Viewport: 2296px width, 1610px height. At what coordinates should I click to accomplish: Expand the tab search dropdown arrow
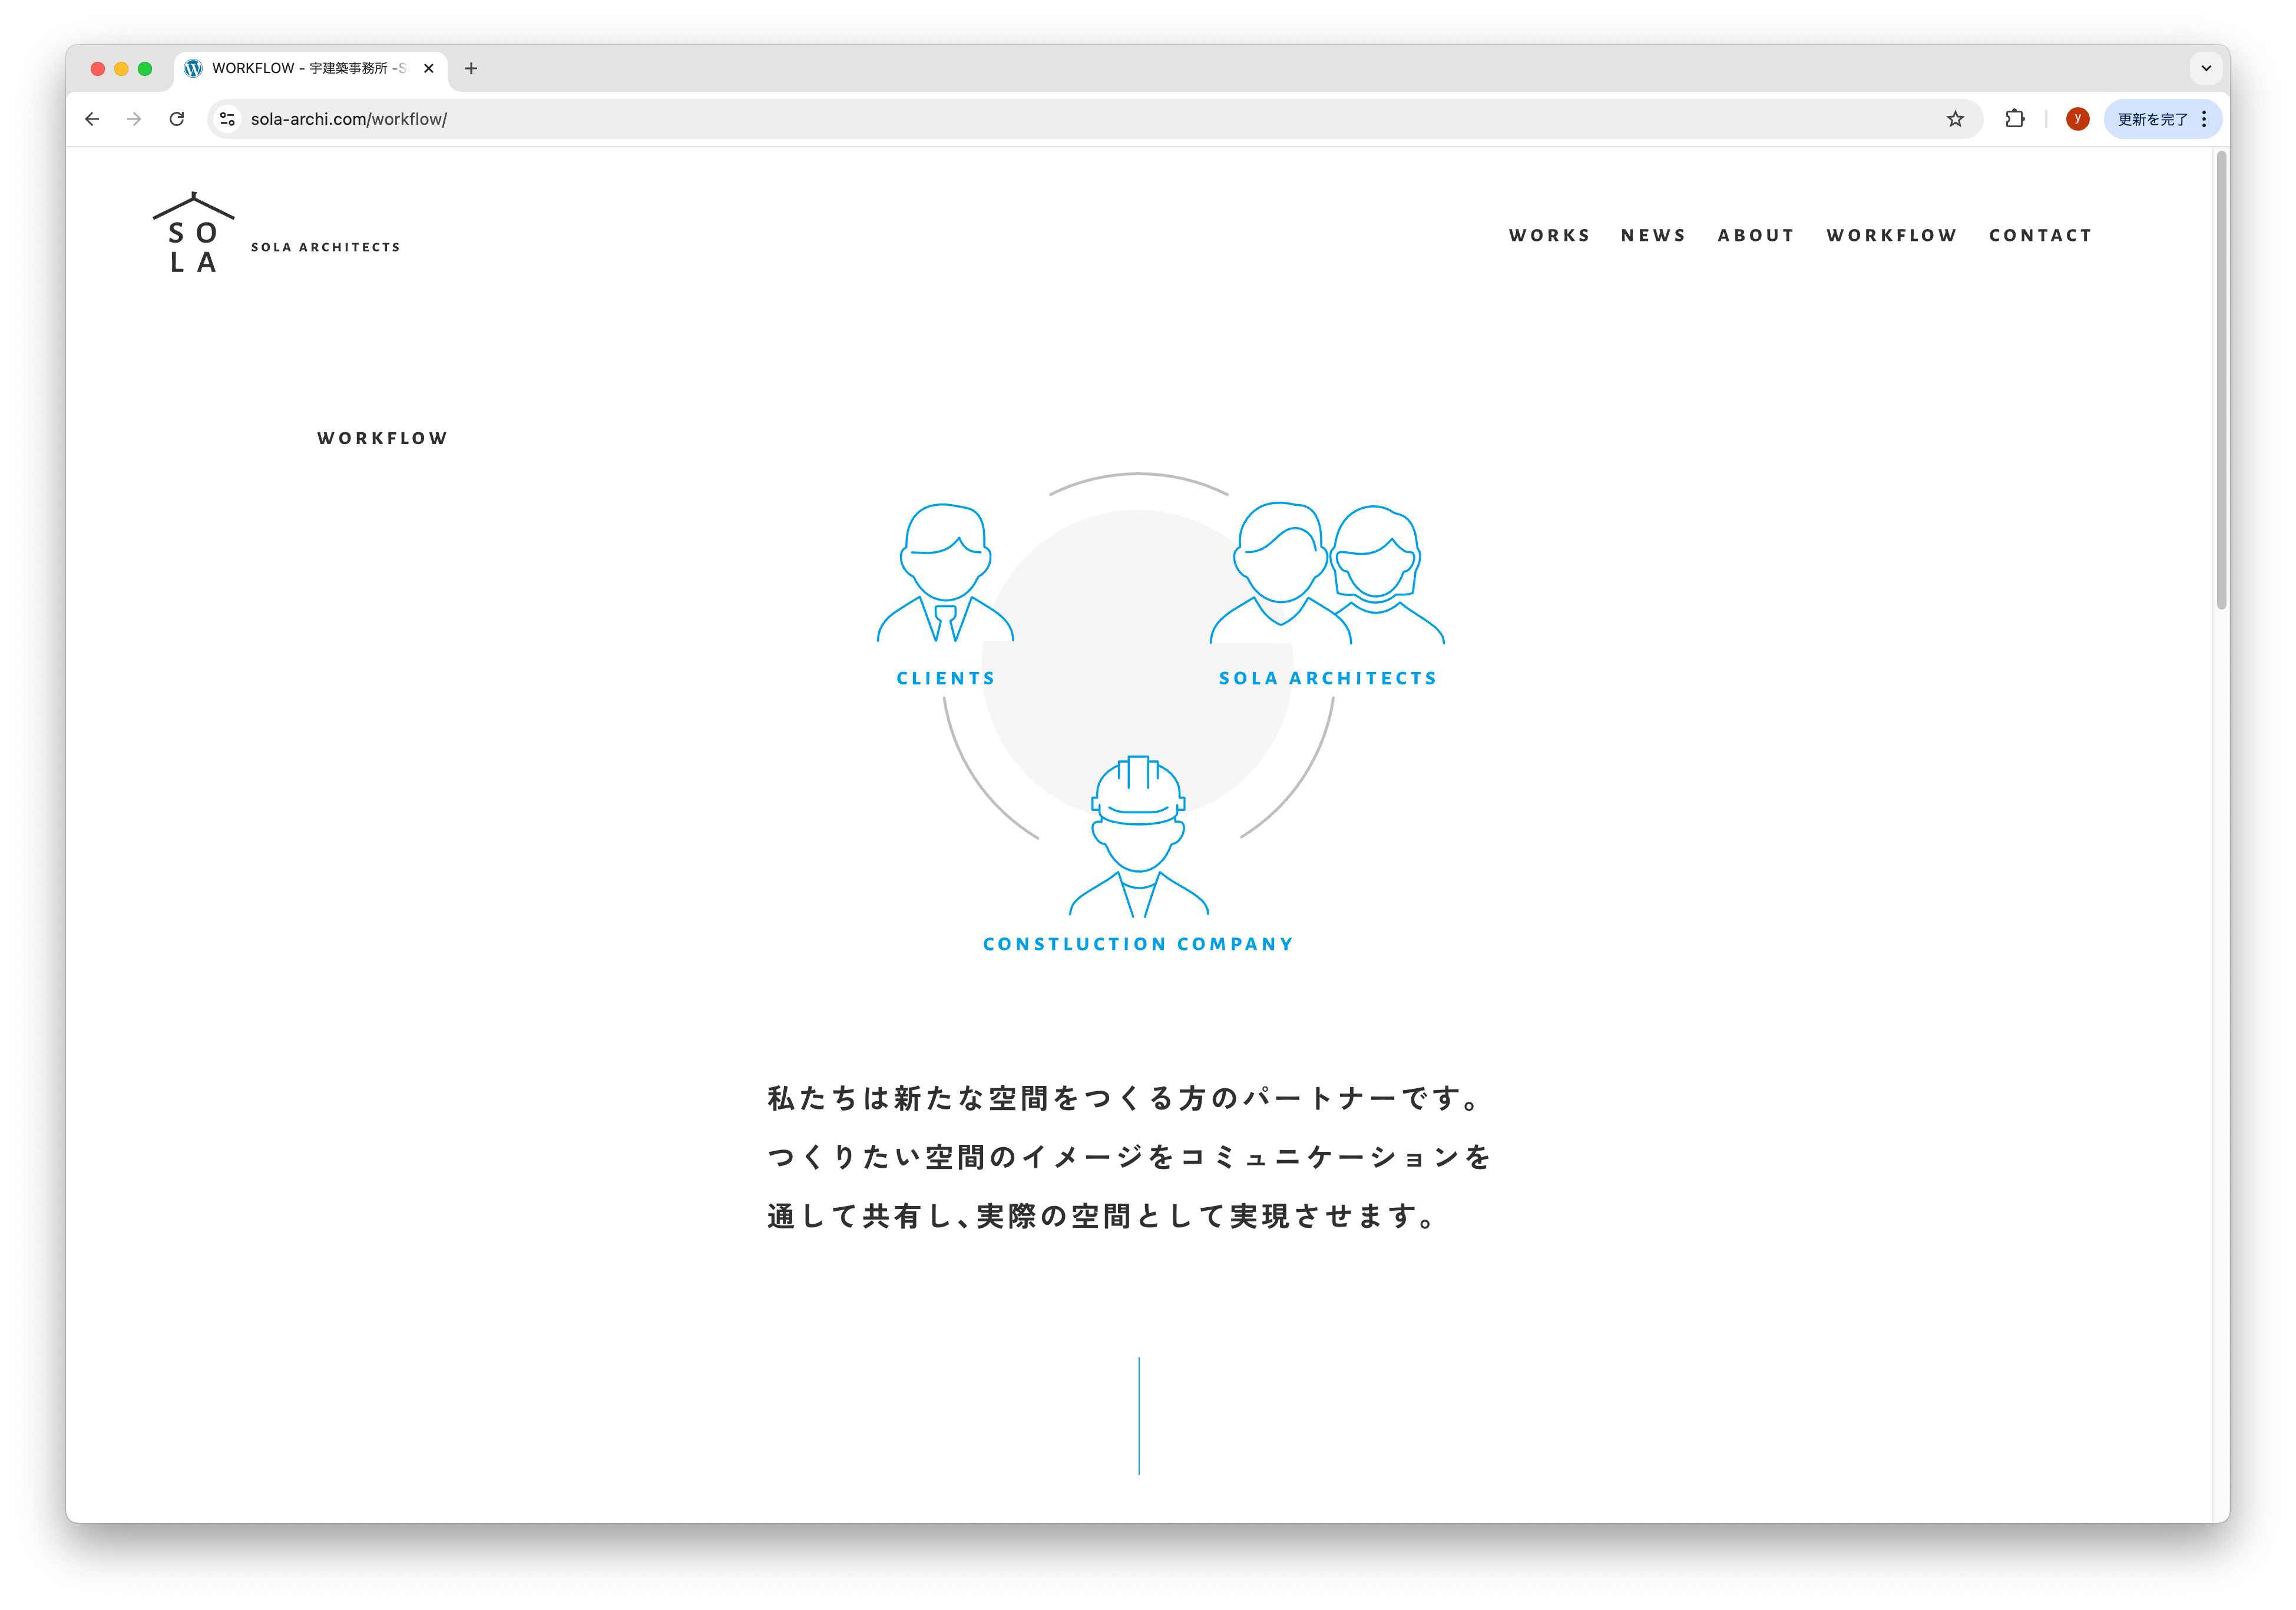coord(2205,68)
